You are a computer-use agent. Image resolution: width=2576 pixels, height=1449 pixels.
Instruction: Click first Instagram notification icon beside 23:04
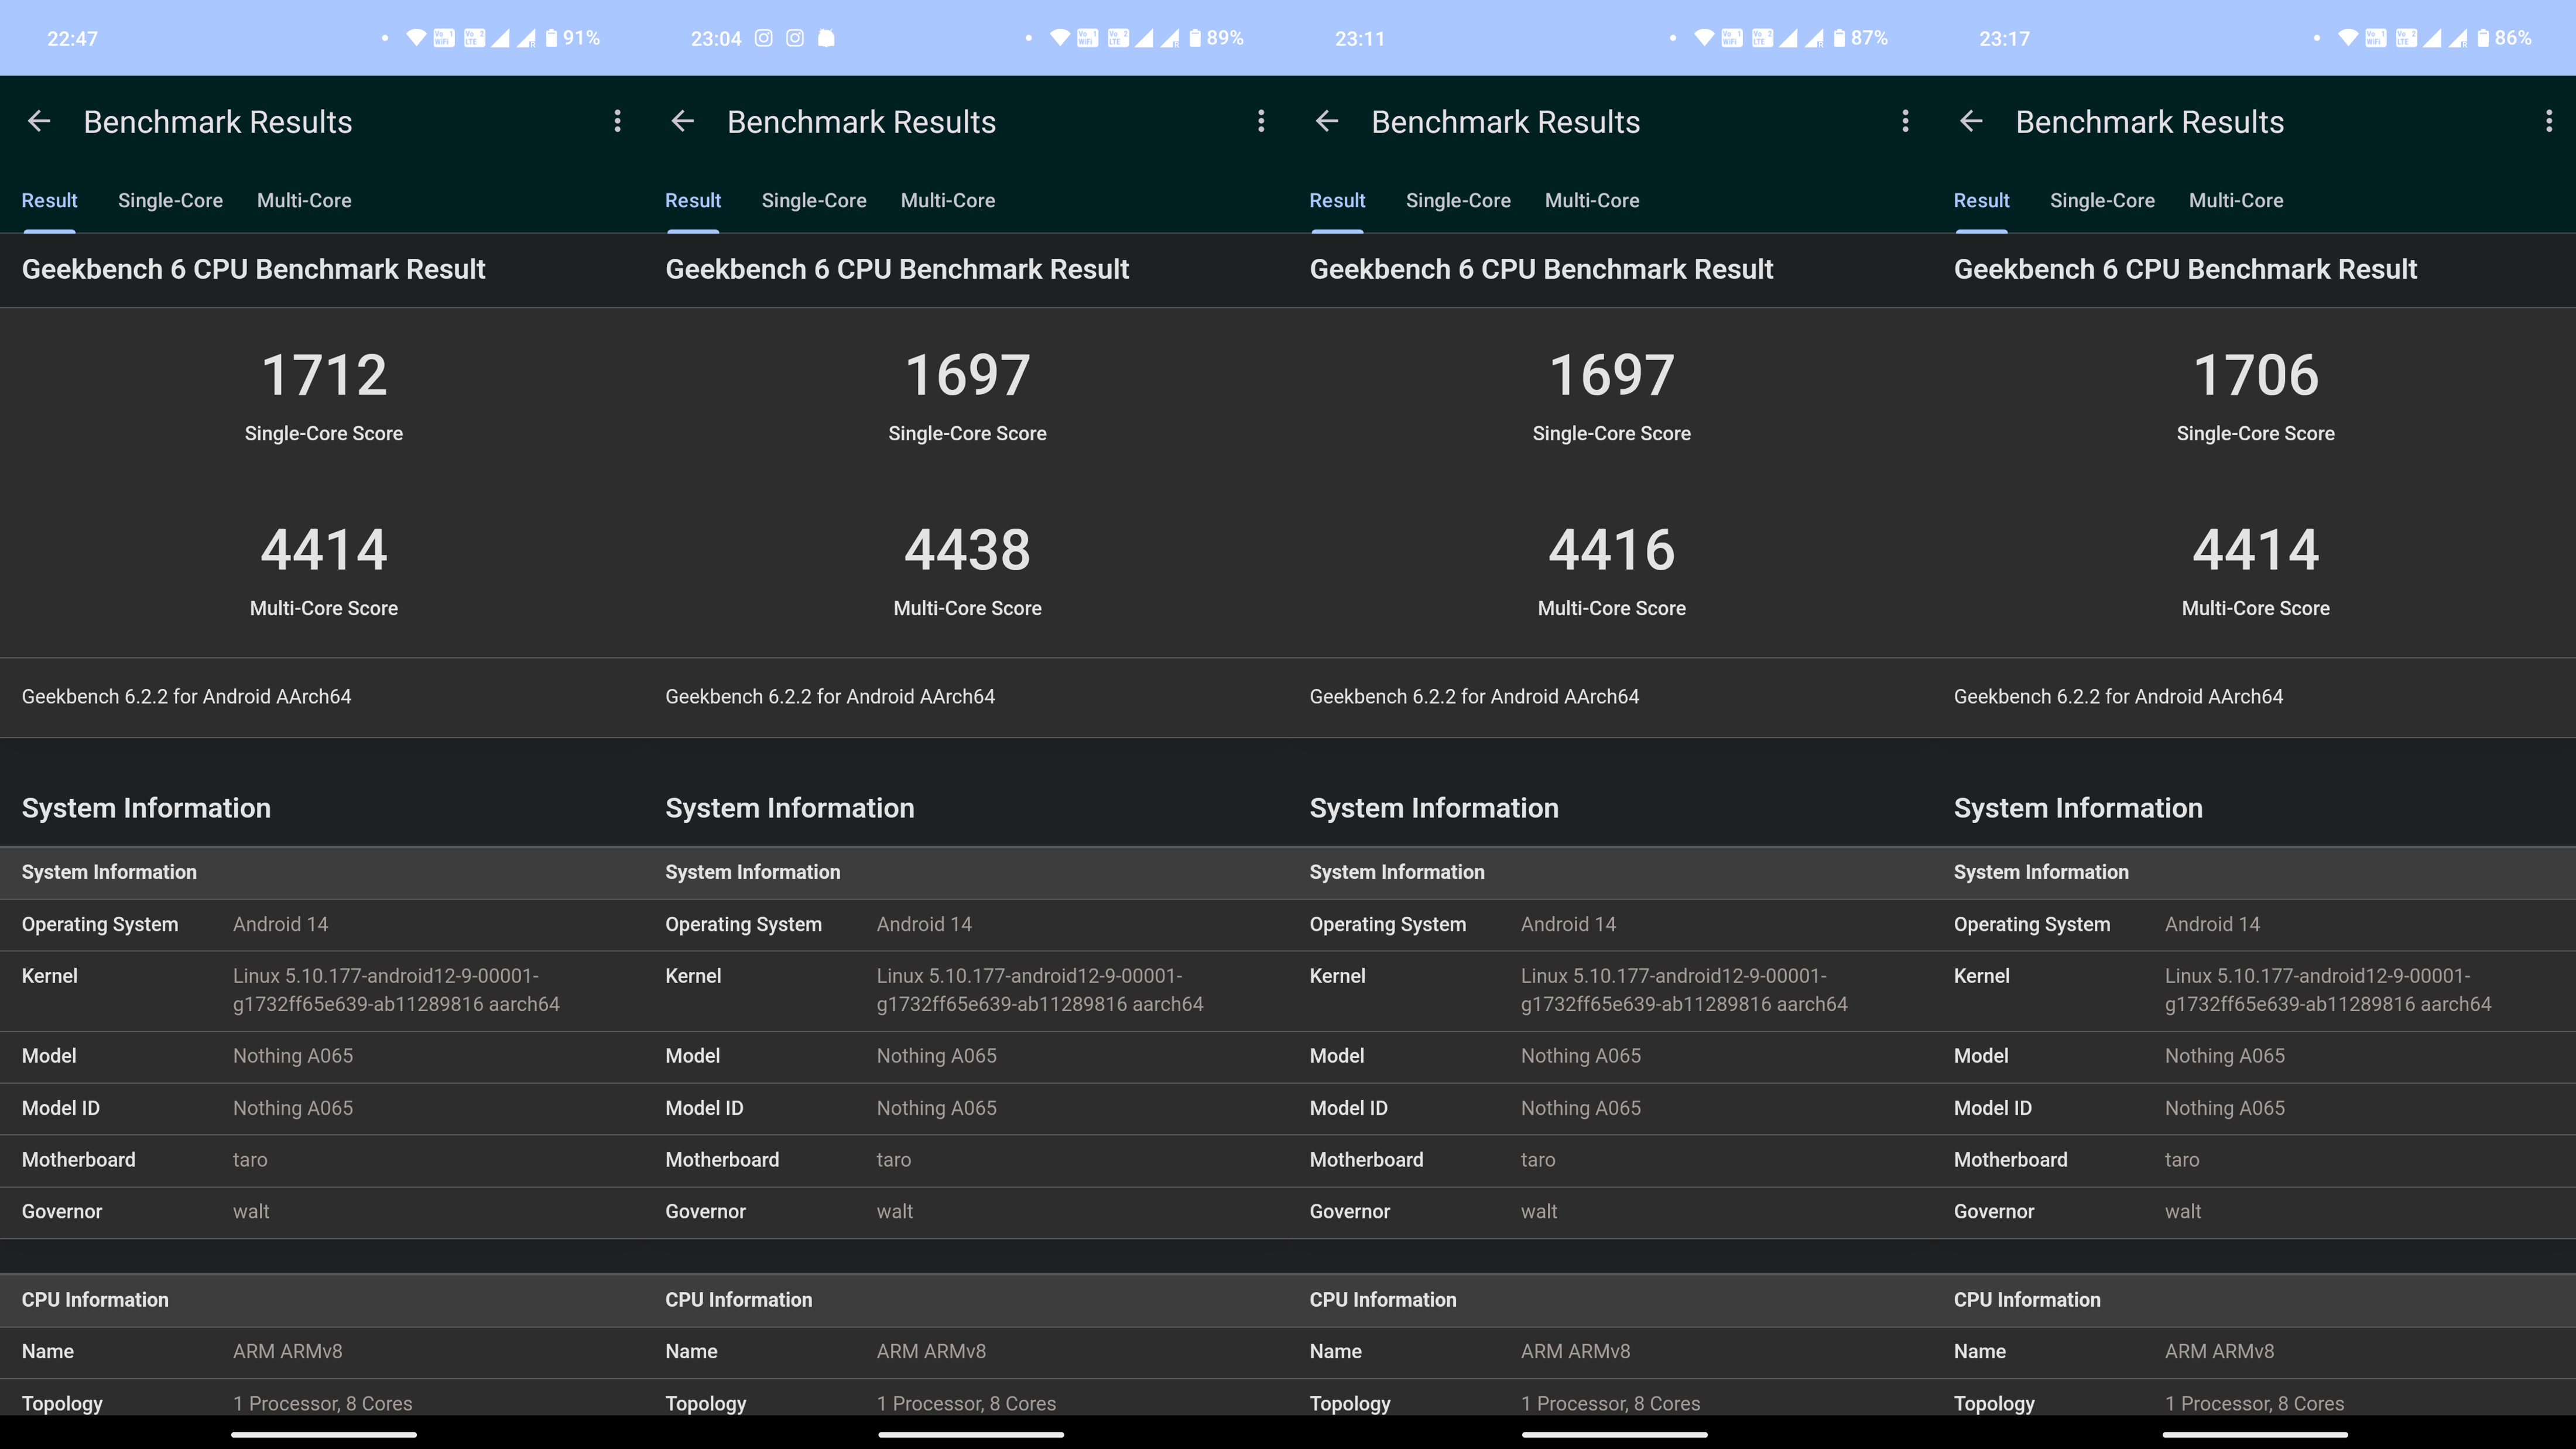point(763,38)
